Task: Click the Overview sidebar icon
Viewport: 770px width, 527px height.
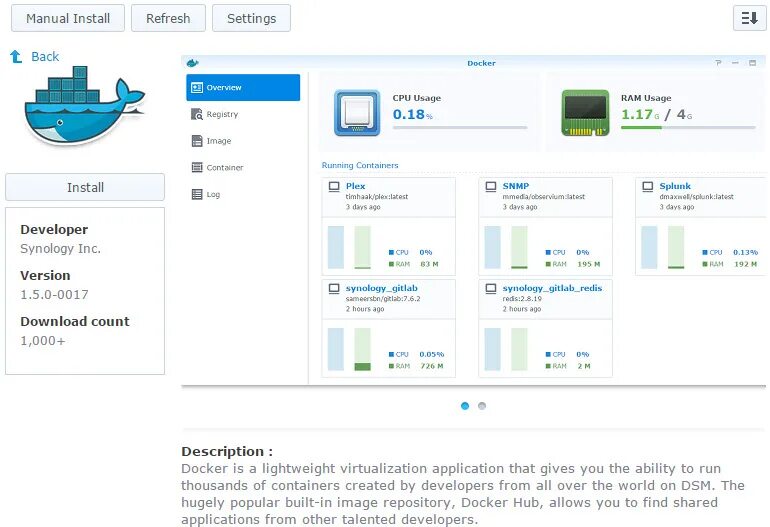Action: pos(197,87)
